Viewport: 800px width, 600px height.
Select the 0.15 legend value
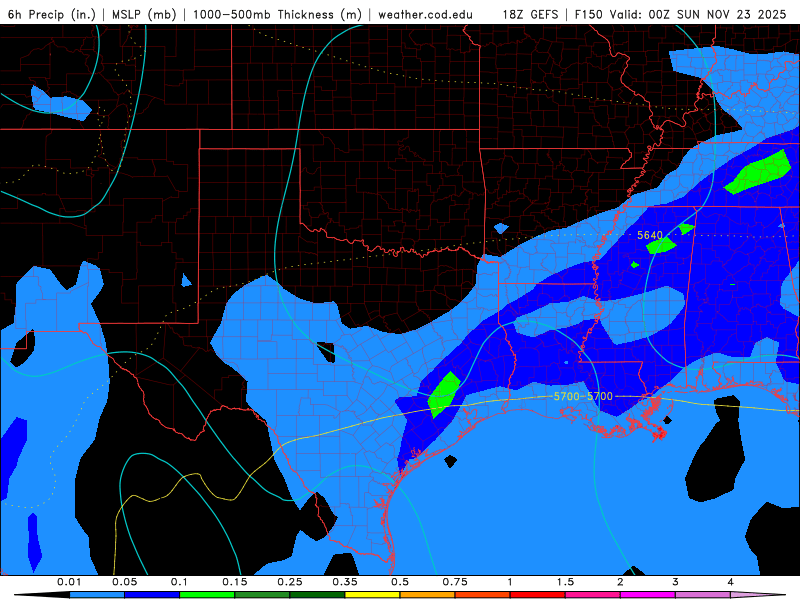(x=235, y=582)
